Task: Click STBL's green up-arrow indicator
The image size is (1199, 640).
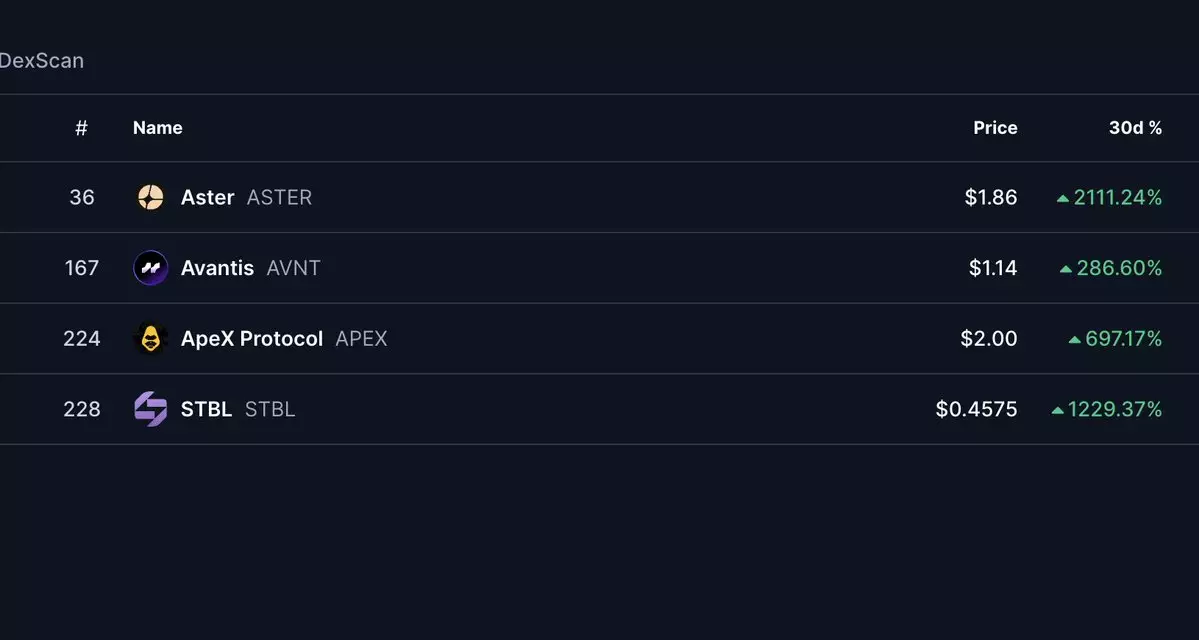Action: [1058, 410]
